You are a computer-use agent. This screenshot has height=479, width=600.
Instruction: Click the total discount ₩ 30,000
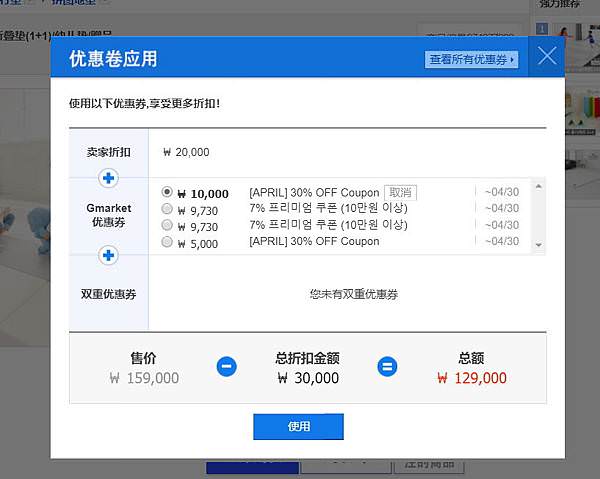click(308, 378)
